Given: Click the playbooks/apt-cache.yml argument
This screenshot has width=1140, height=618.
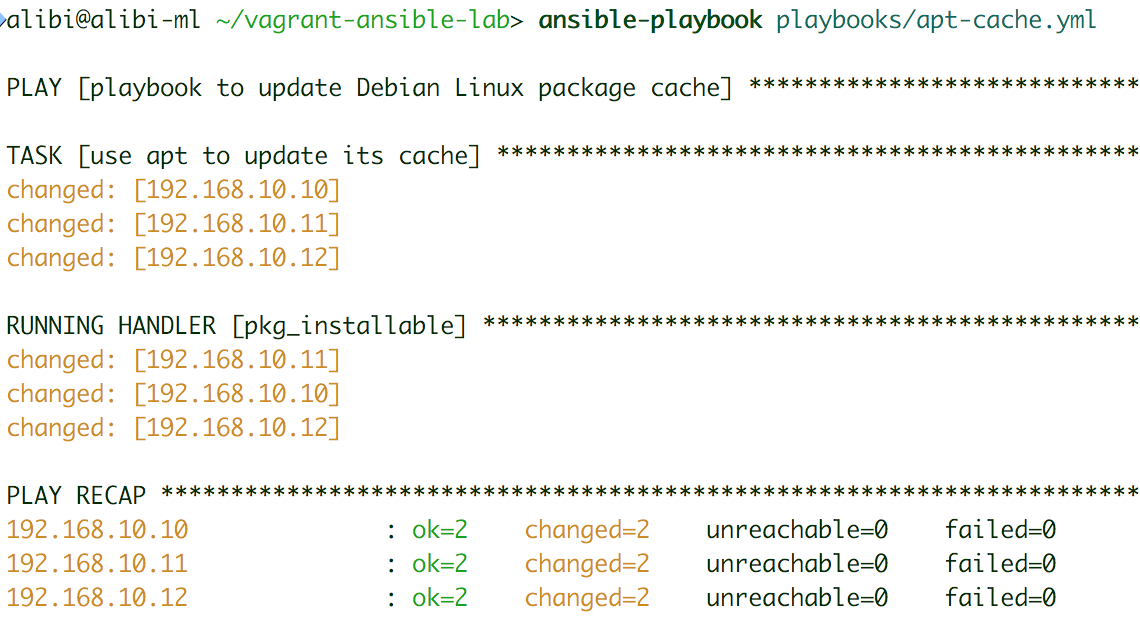Looking at the screenshot, I should [935, 20].
